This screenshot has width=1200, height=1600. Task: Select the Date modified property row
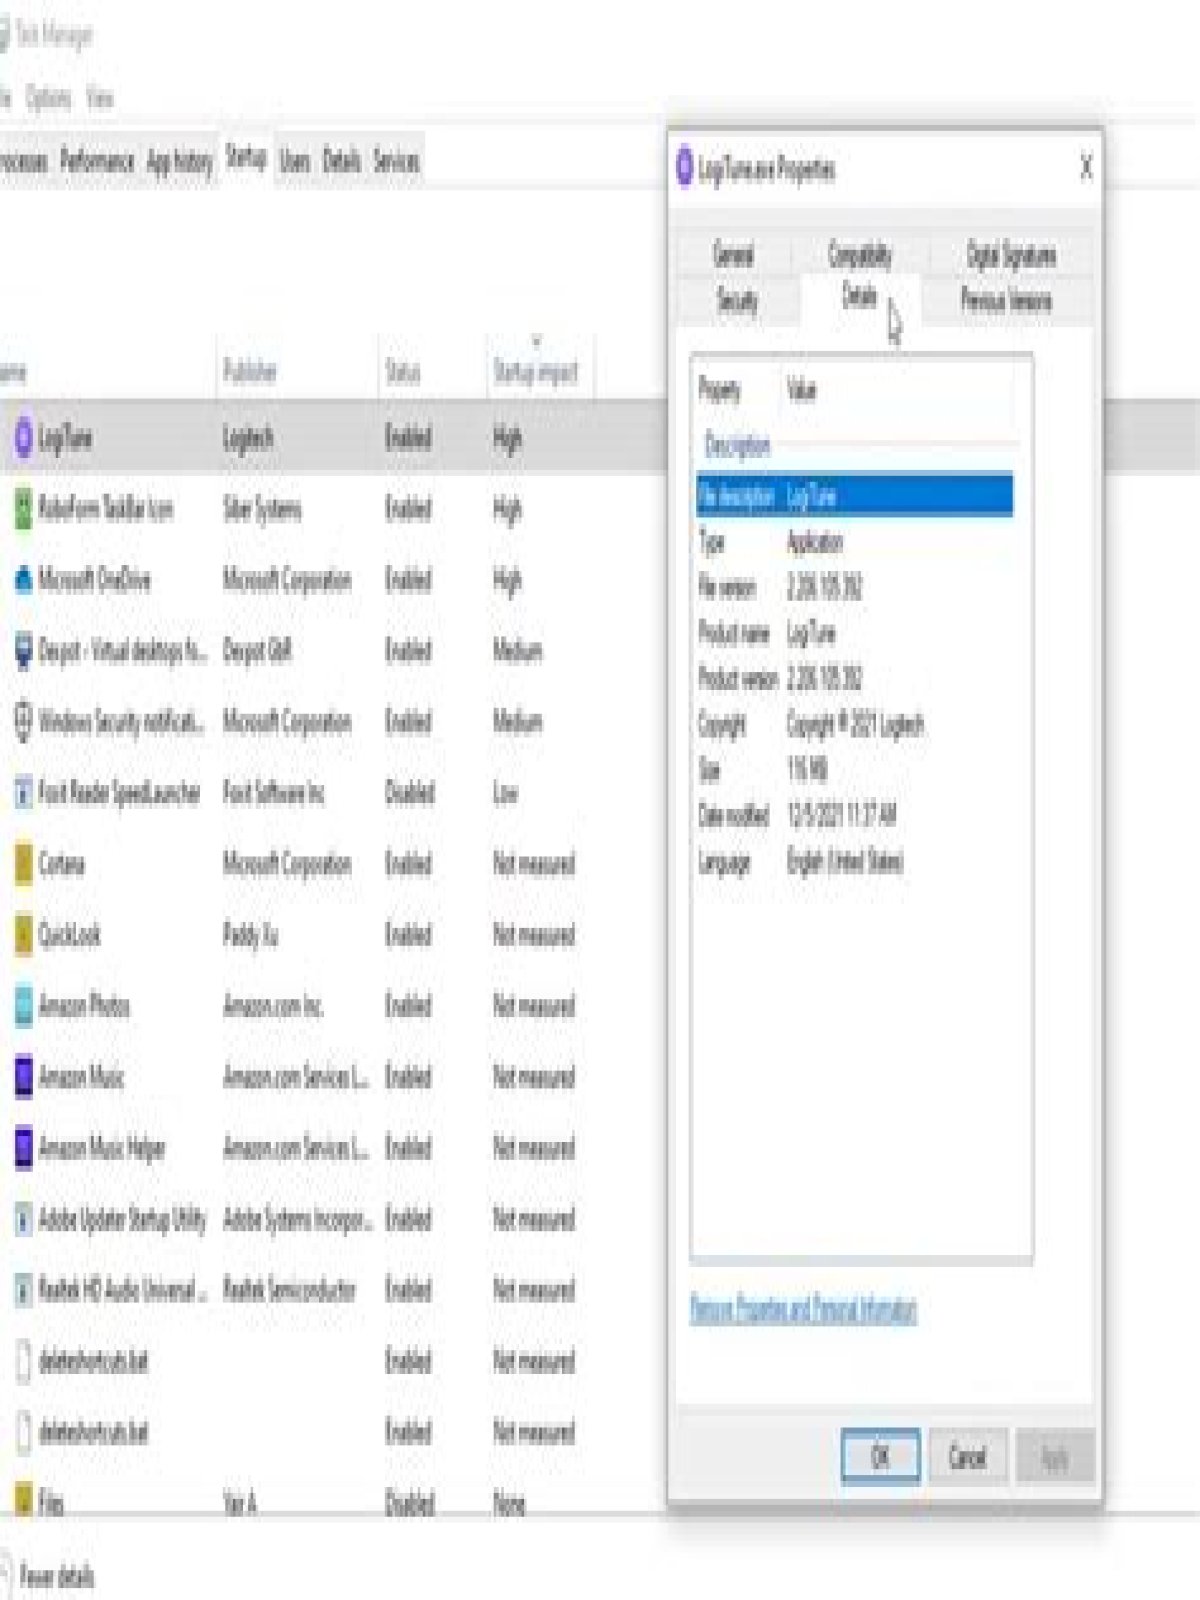click(x=855, y=816)
